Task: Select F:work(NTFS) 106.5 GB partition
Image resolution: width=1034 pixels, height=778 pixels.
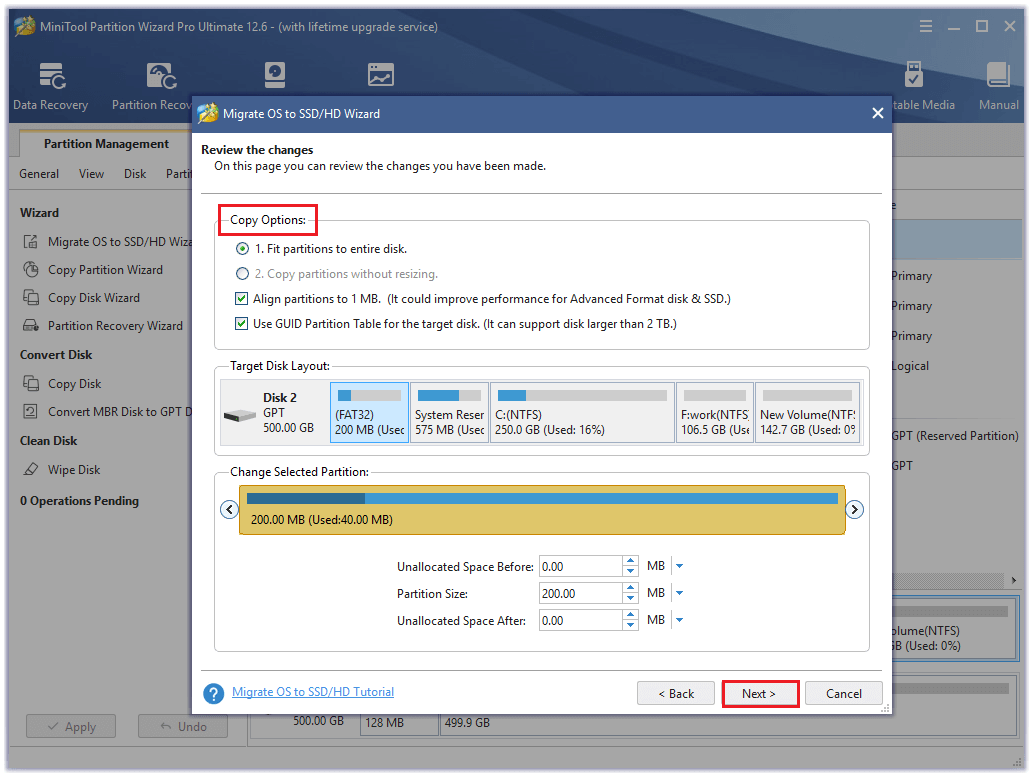Action: (715, 413)
